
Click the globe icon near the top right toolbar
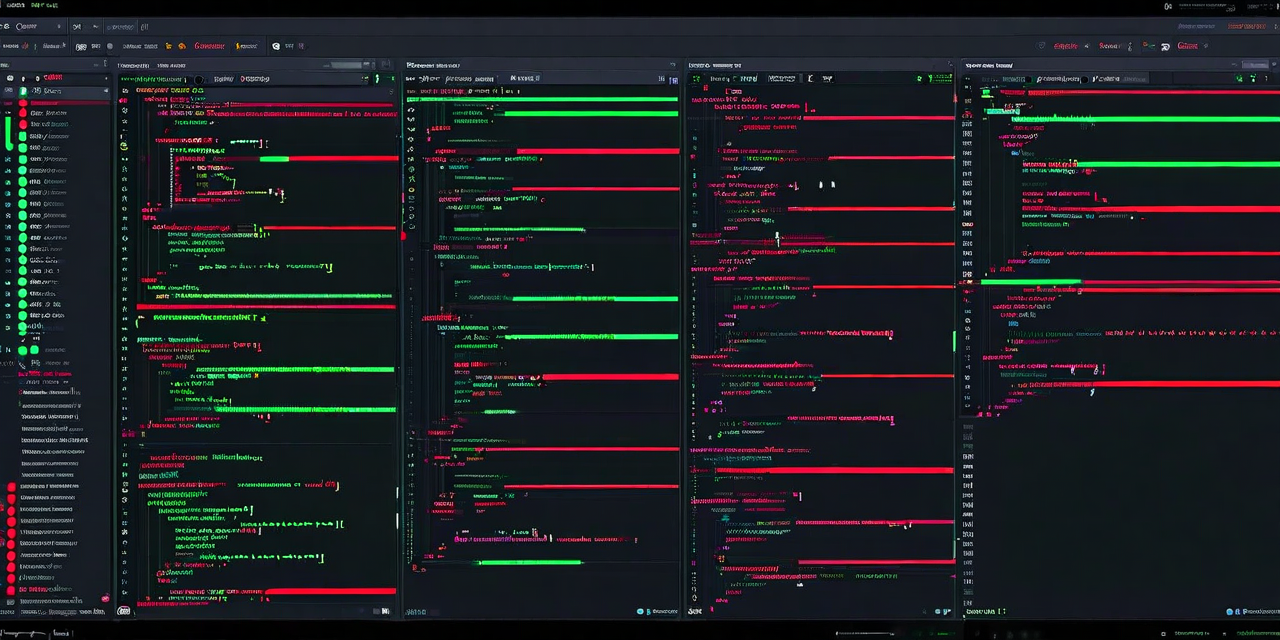coord(1165,45)
